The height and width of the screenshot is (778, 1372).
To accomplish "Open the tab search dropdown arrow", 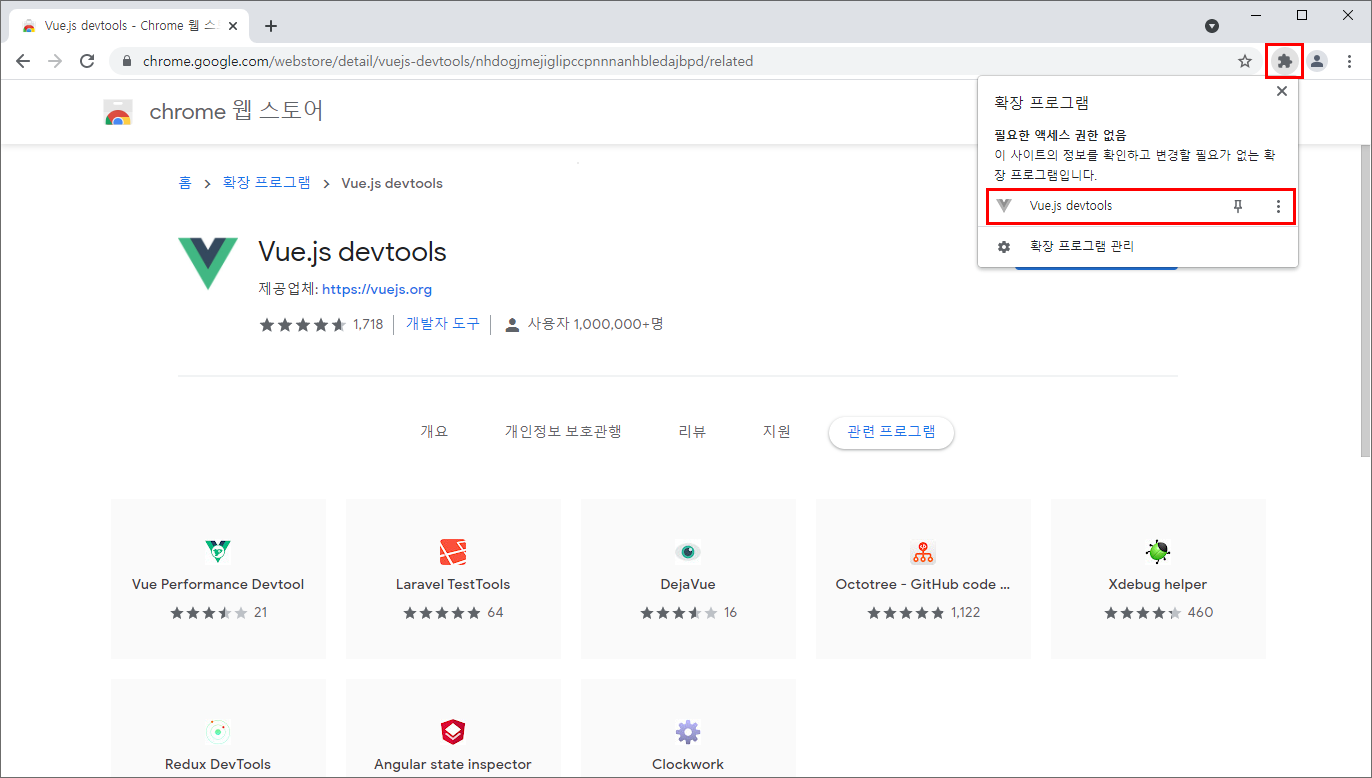I will tap(1212, 26).
